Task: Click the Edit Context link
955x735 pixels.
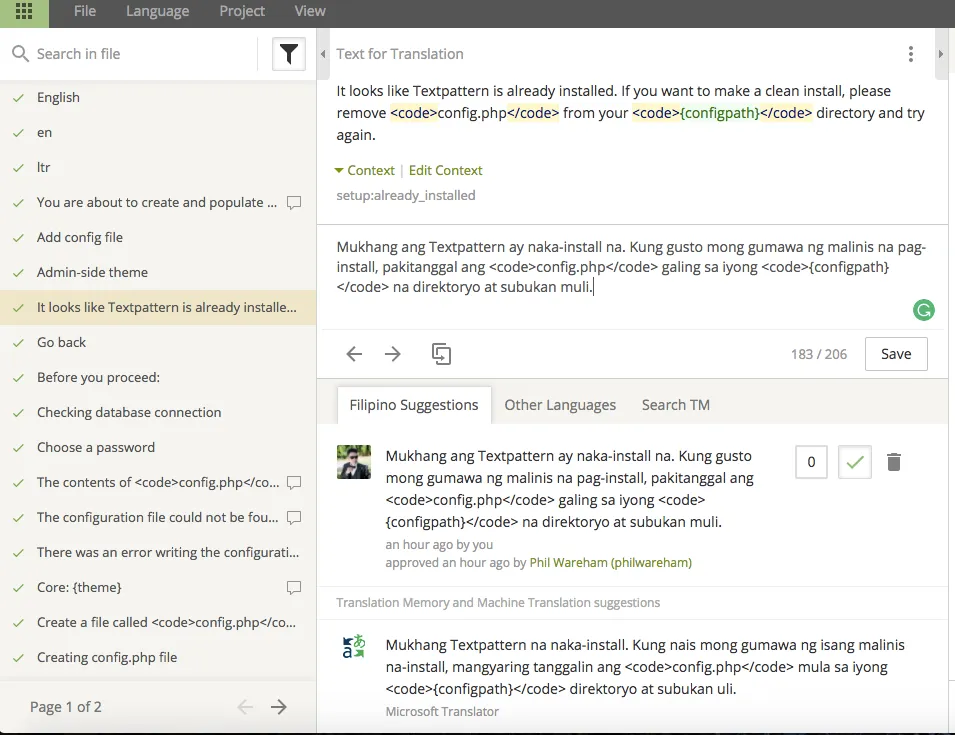Action: click(x=445, y=171)
